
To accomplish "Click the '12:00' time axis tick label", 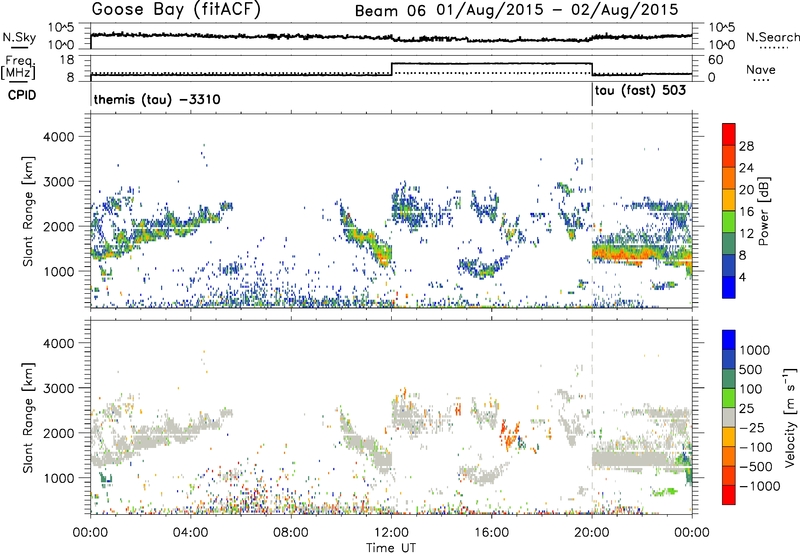I will click(391, 533).
